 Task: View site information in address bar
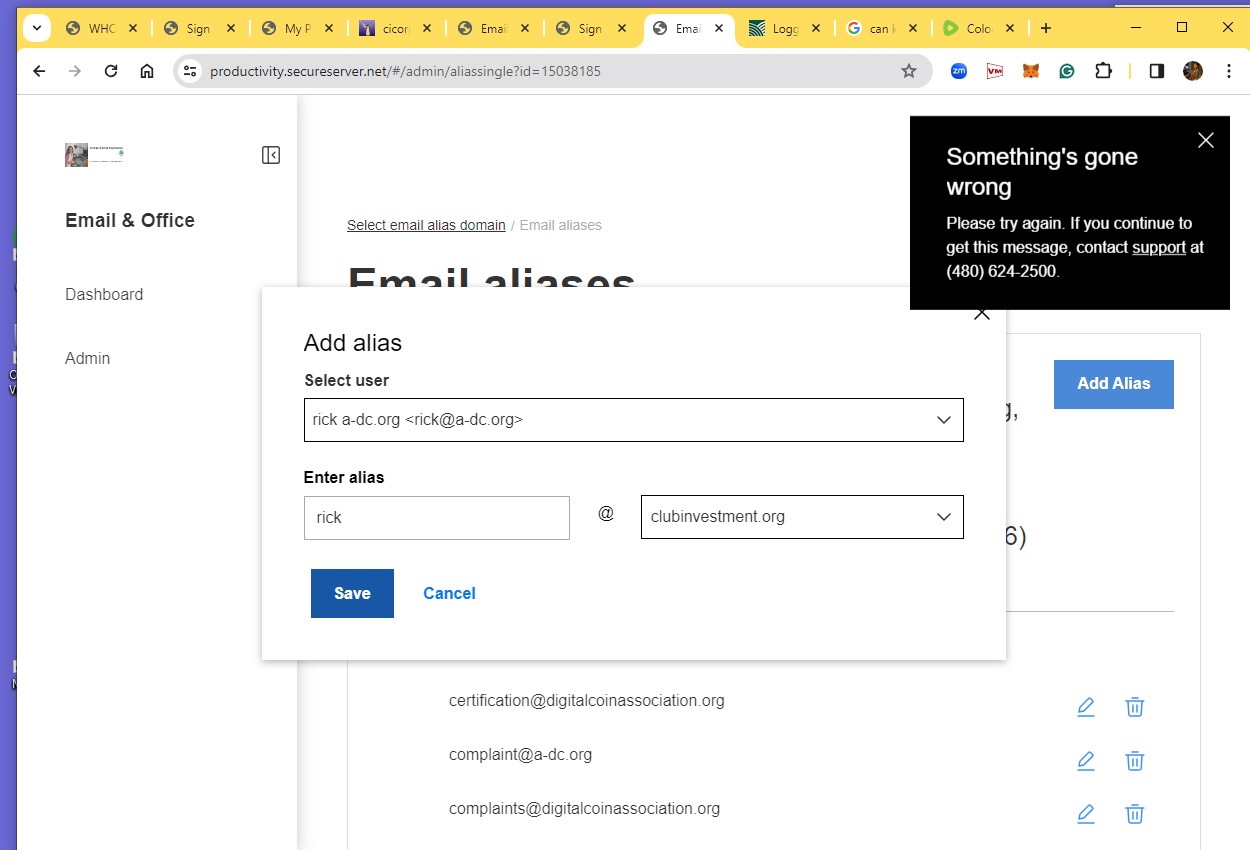191,71
